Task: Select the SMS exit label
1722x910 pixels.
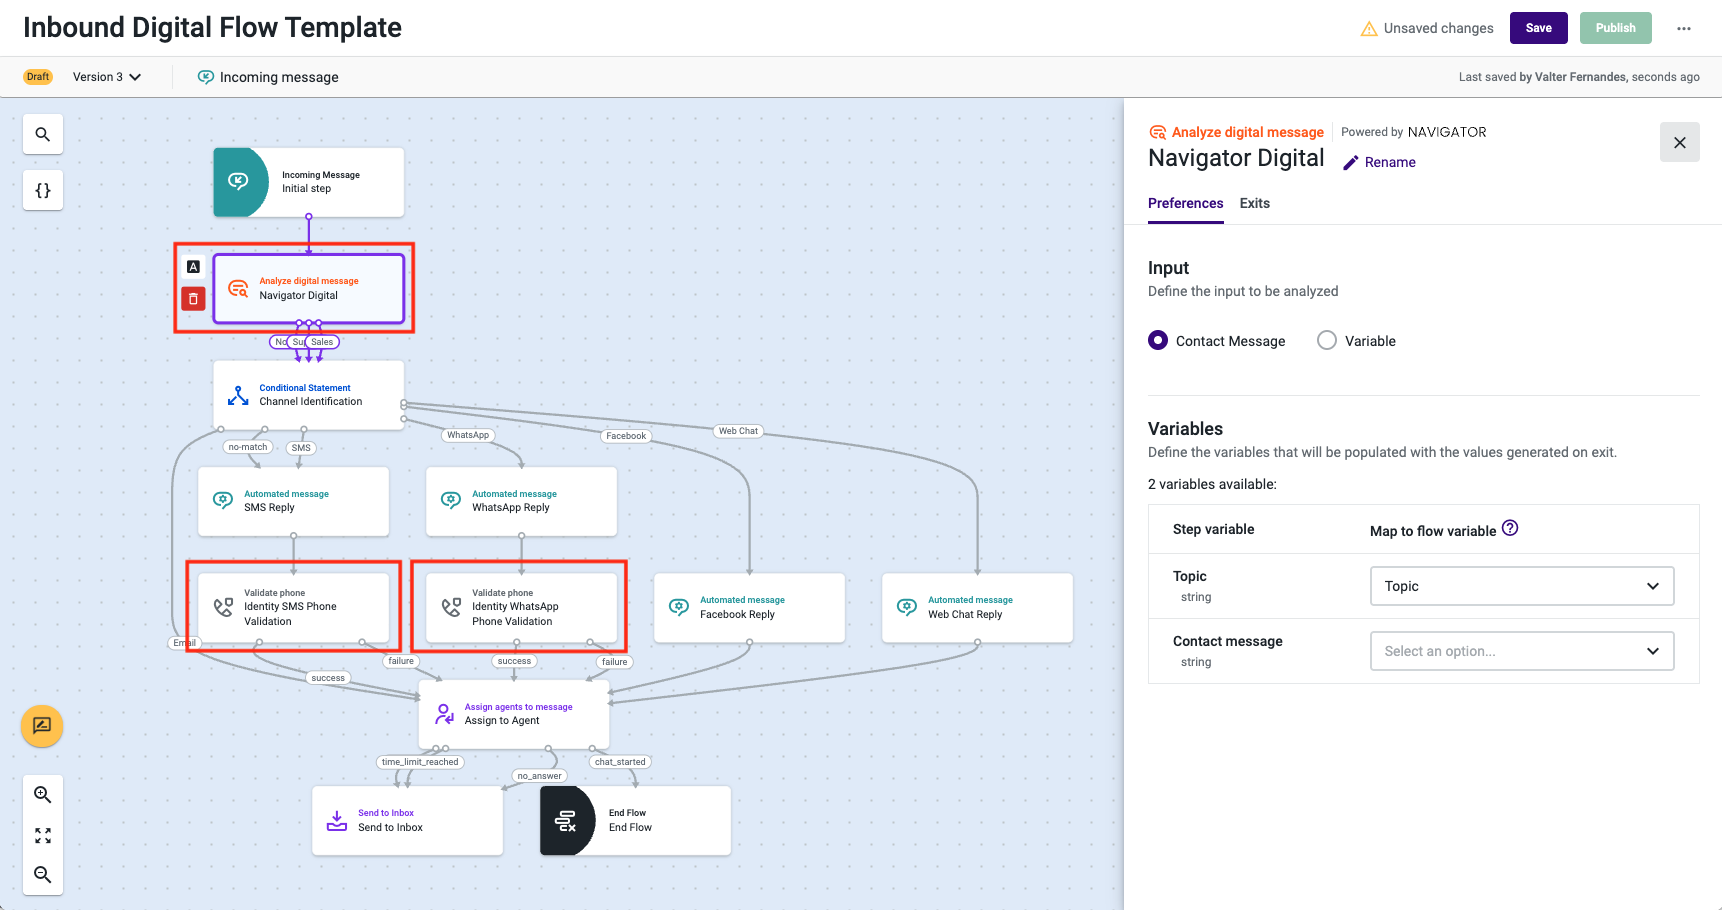Action: (x=301, y=448)
